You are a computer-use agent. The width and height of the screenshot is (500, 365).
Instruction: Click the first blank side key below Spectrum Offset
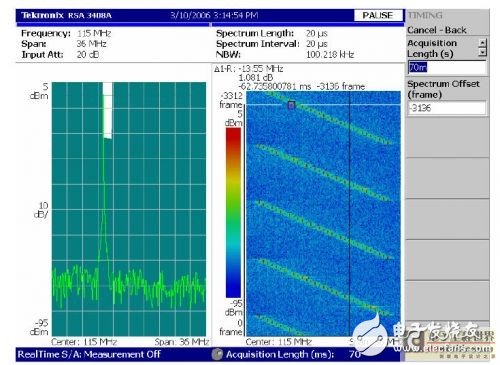tap(447, 137)
